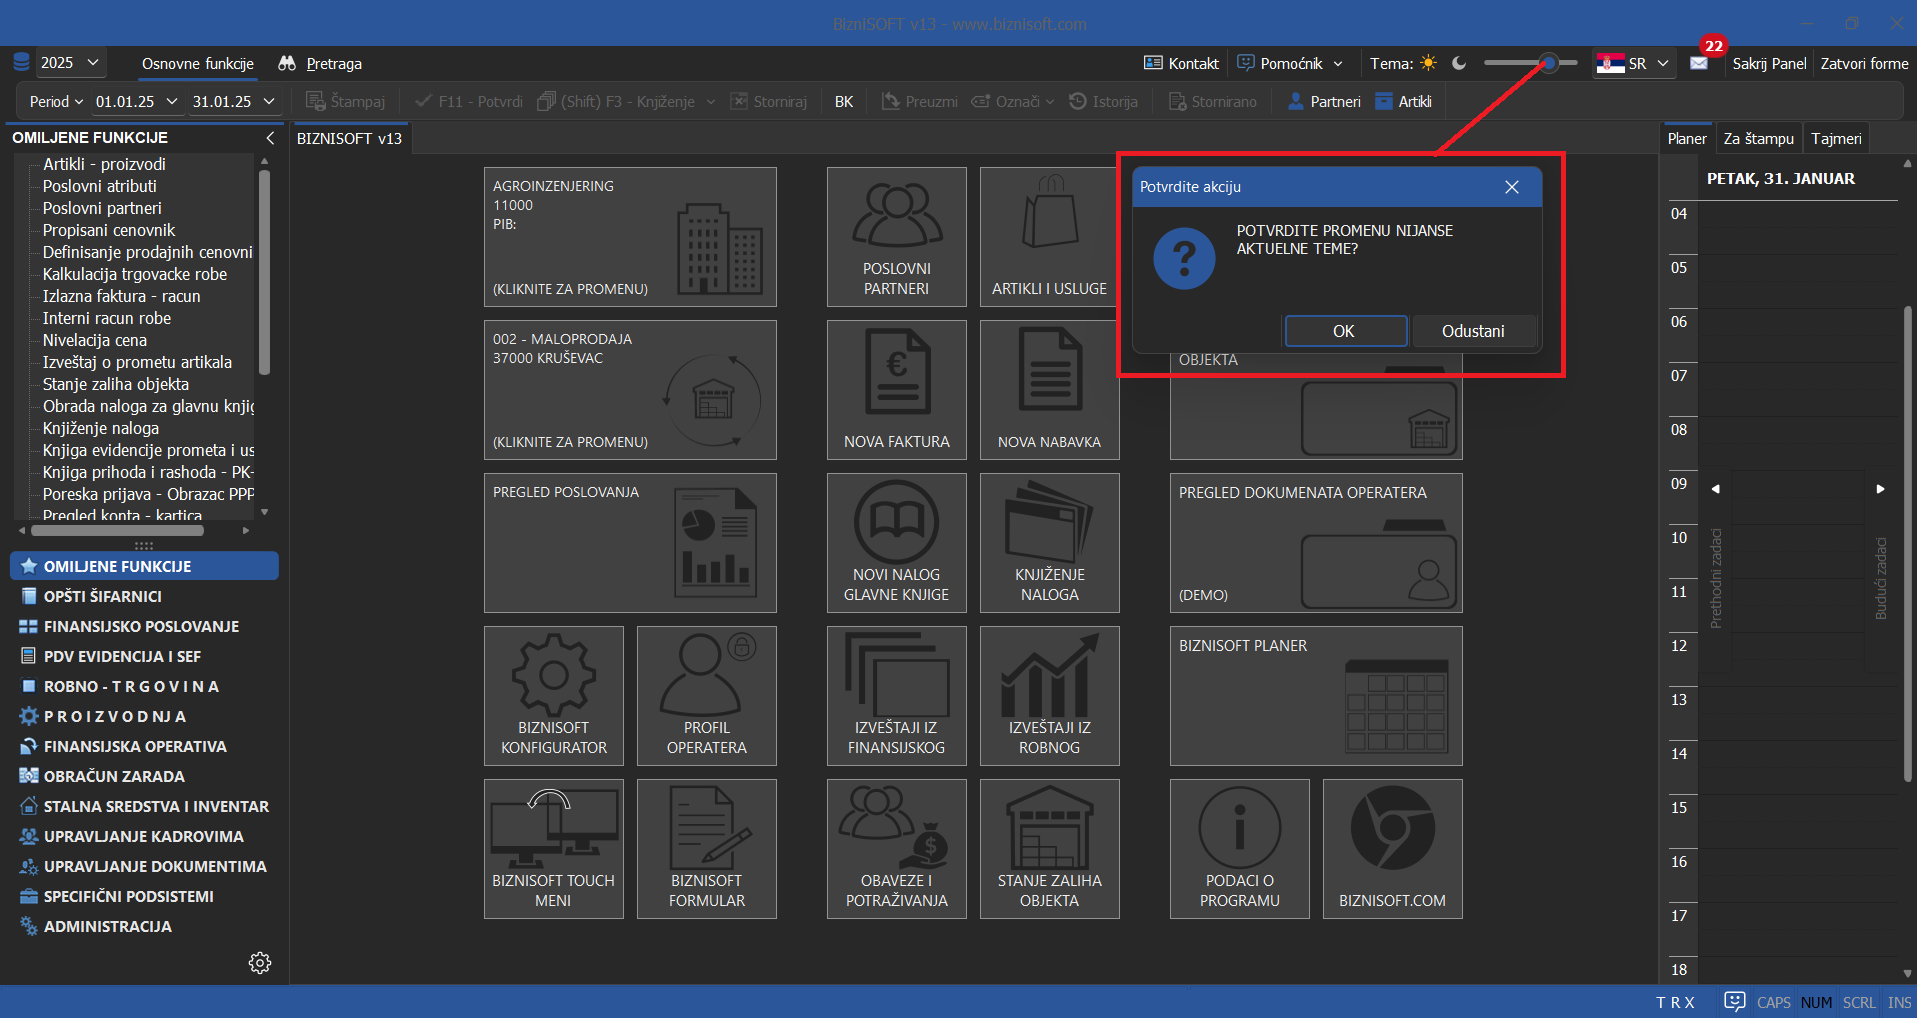1917x1018 pixels.
Task: Click the theme shade slider handle
Action: [x=1548, y=63]
